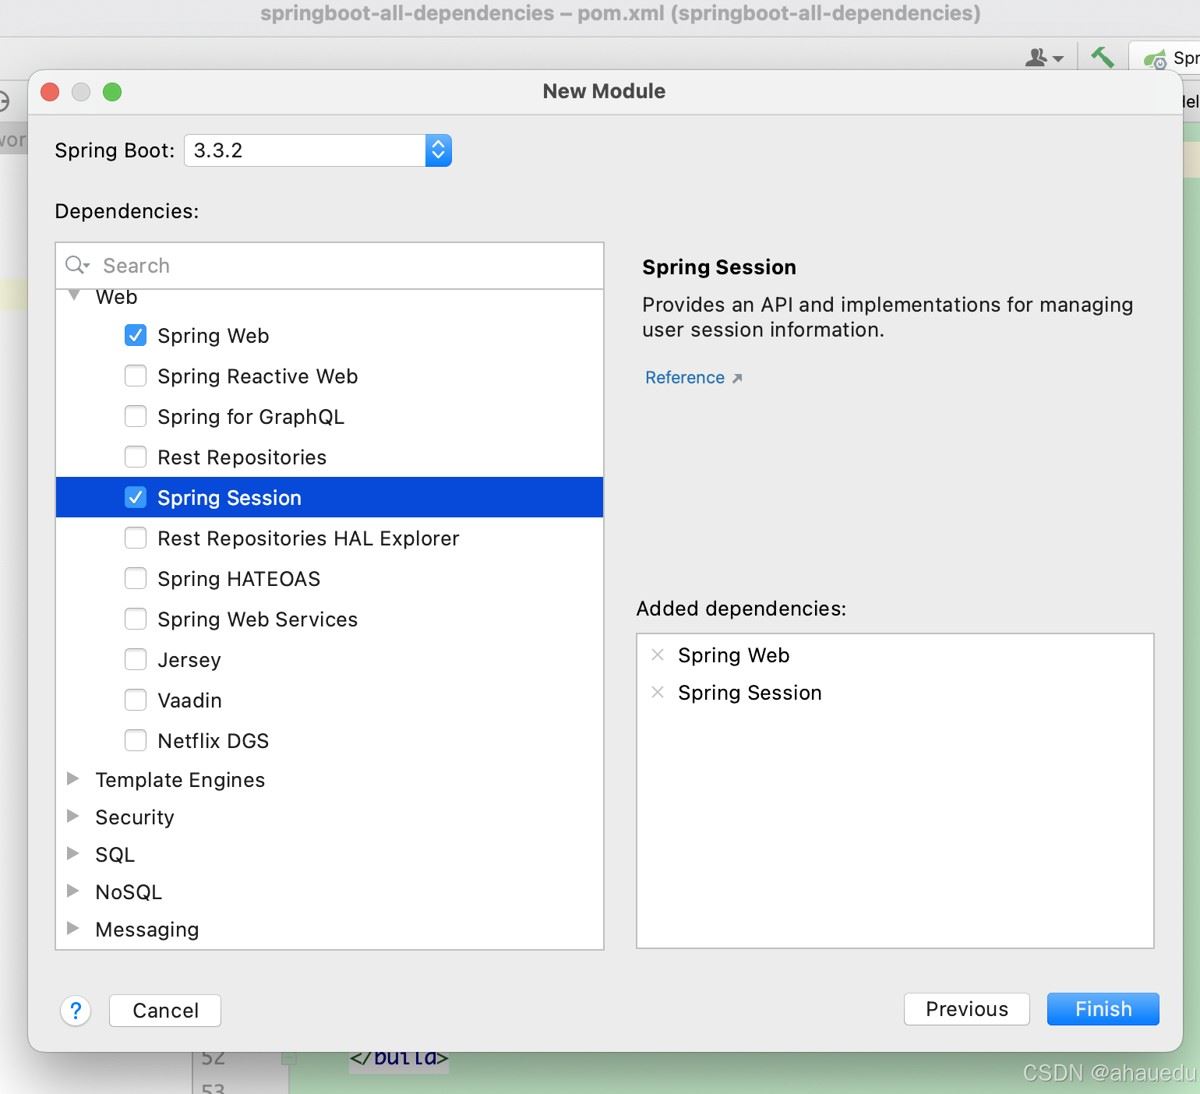Click the Messaging category label
1200x1094 pixels.
pyautogui.click(x=147, y=929)
